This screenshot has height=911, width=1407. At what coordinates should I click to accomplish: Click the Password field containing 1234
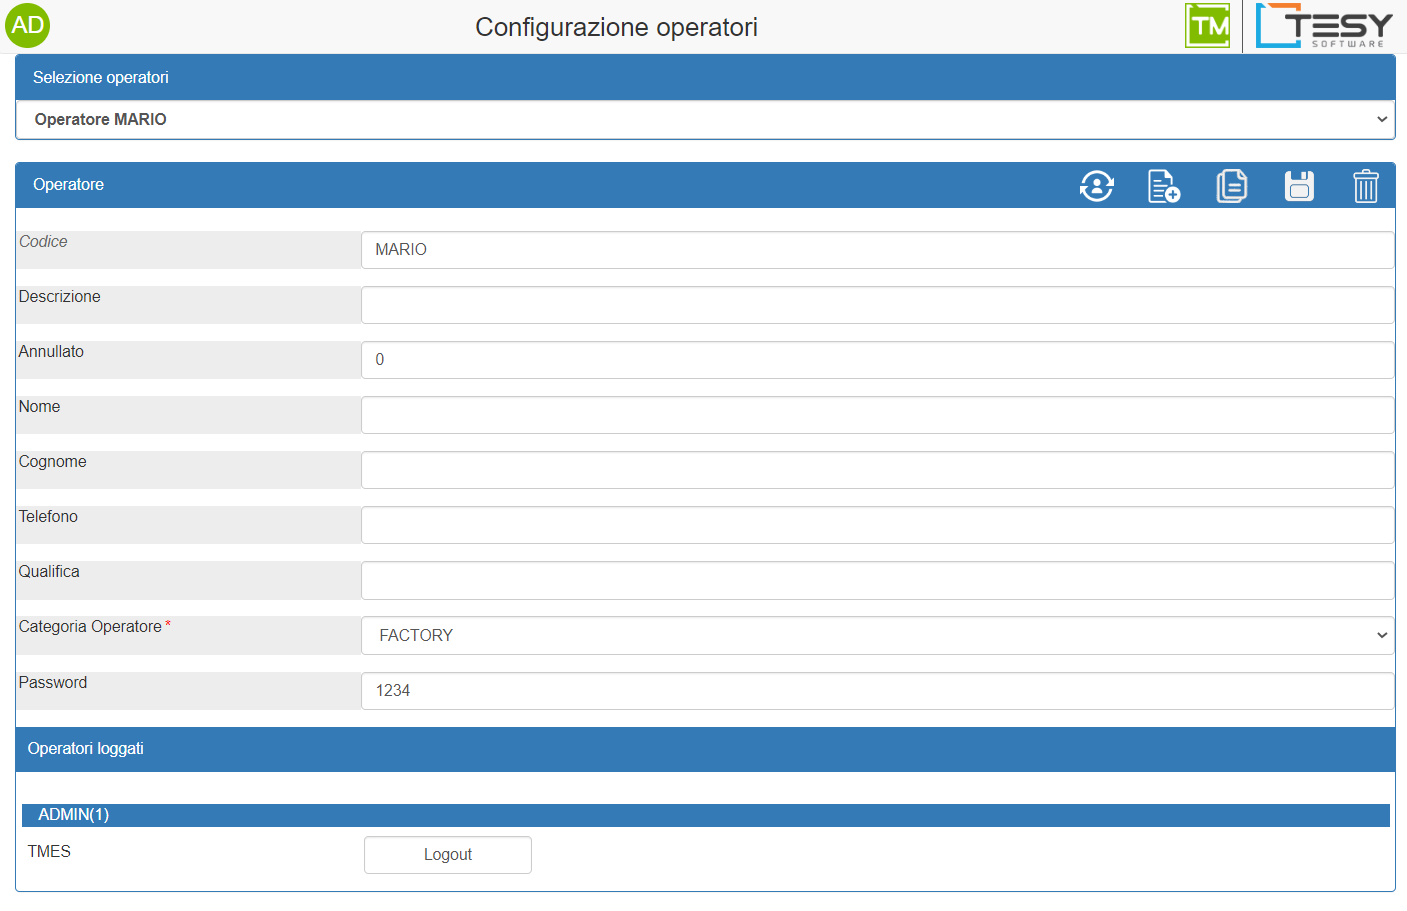coord(877,691)
